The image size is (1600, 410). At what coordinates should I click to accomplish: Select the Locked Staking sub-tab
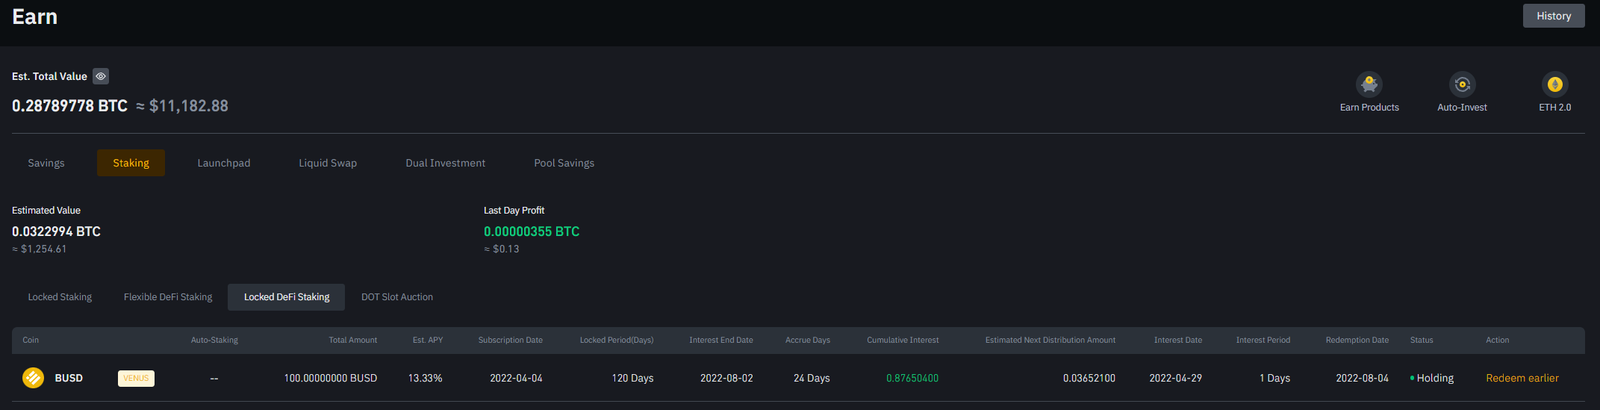click(60, 297)
